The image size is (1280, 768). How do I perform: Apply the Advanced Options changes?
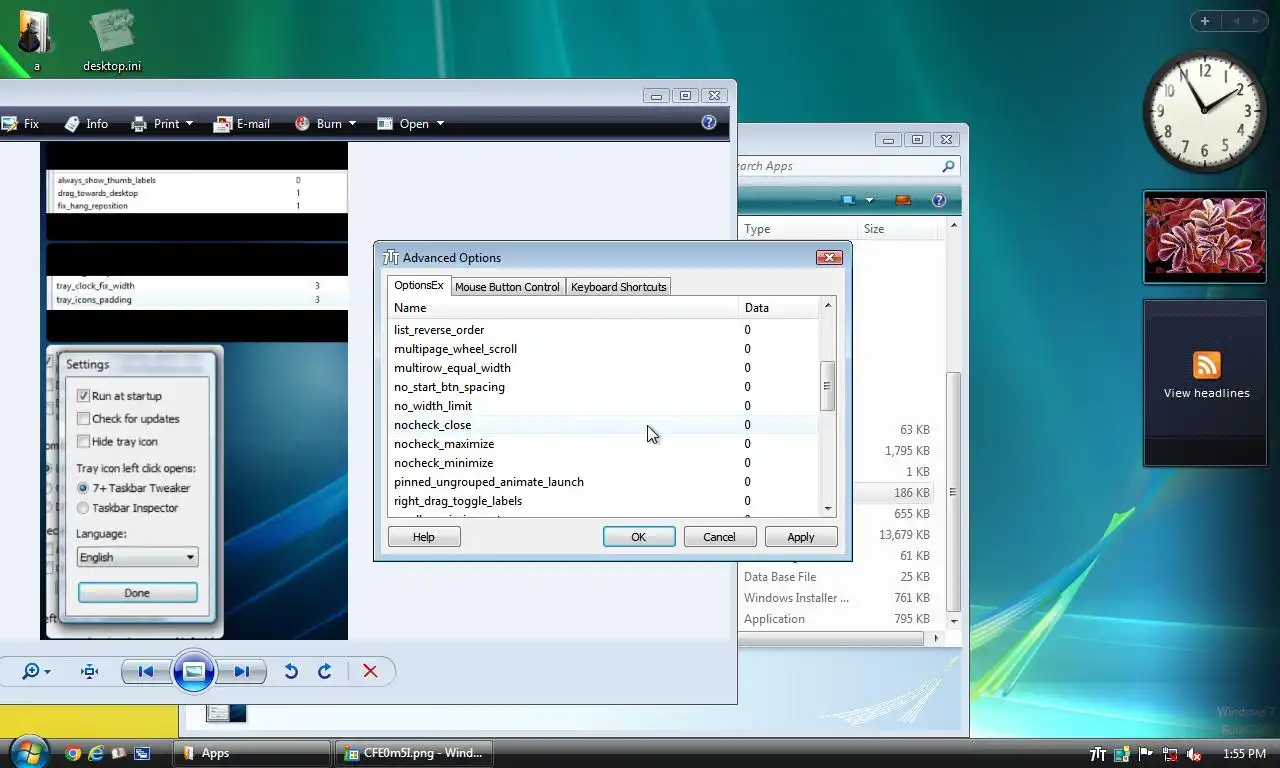click(801, 537)
